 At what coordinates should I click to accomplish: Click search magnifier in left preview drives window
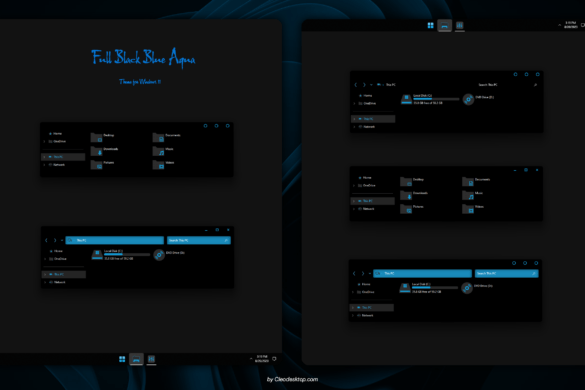(226, 240)
